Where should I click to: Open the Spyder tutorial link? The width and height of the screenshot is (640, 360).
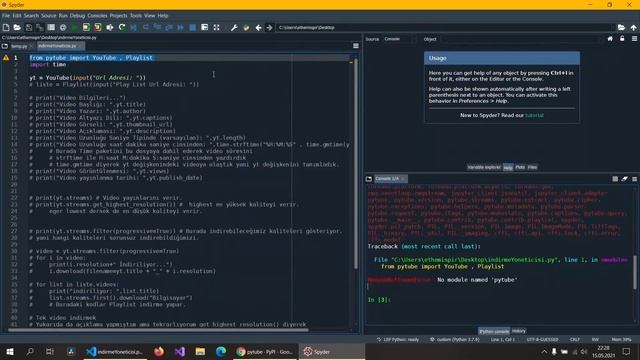pos(534,115)
